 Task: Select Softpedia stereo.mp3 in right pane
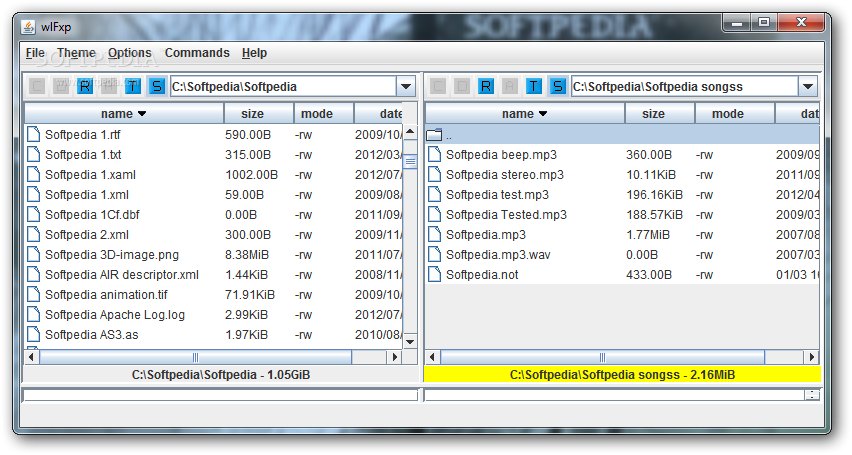point(505,174)
